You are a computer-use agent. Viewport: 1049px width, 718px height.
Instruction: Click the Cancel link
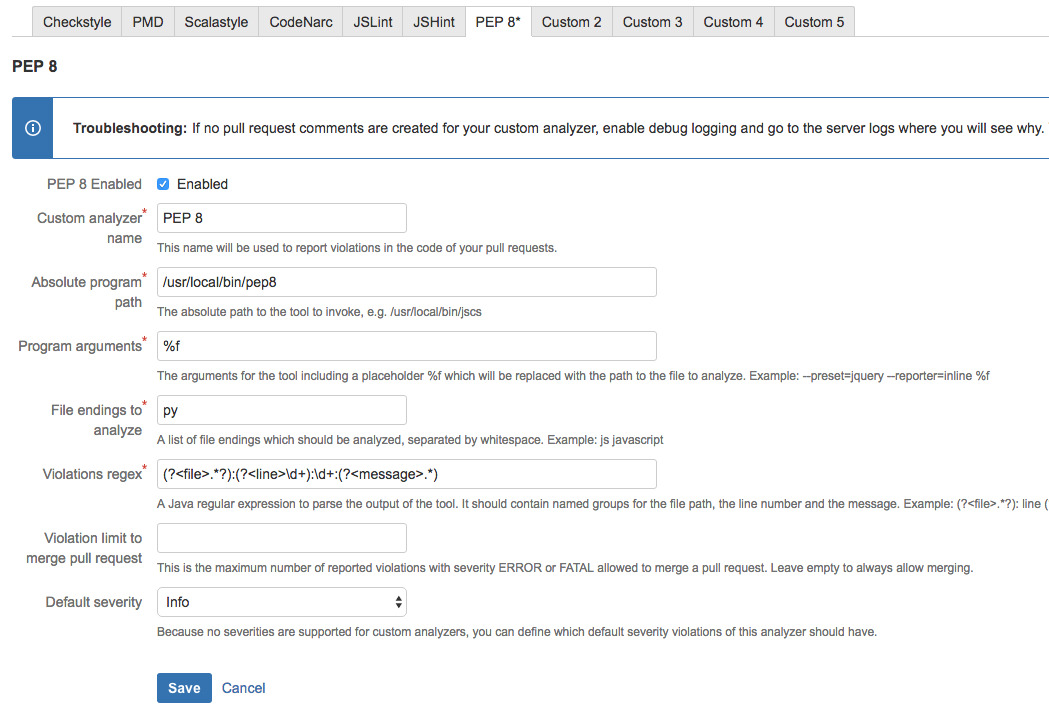pos(244,688)
